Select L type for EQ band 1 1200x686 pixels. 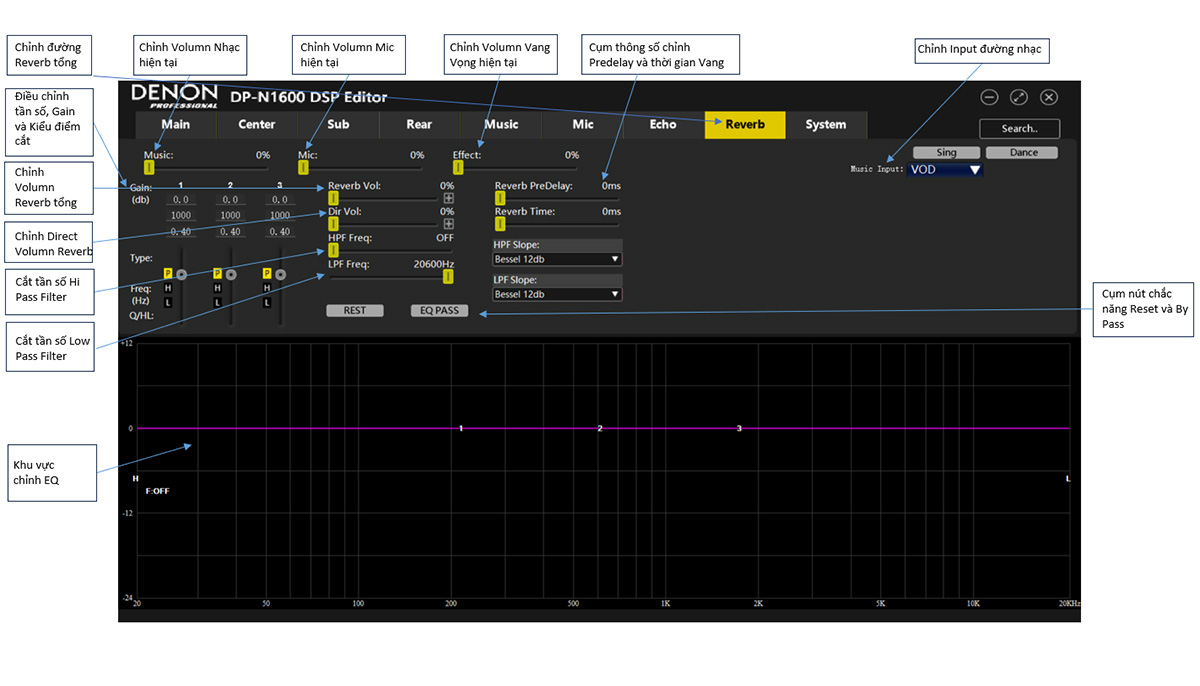(168, 302)
